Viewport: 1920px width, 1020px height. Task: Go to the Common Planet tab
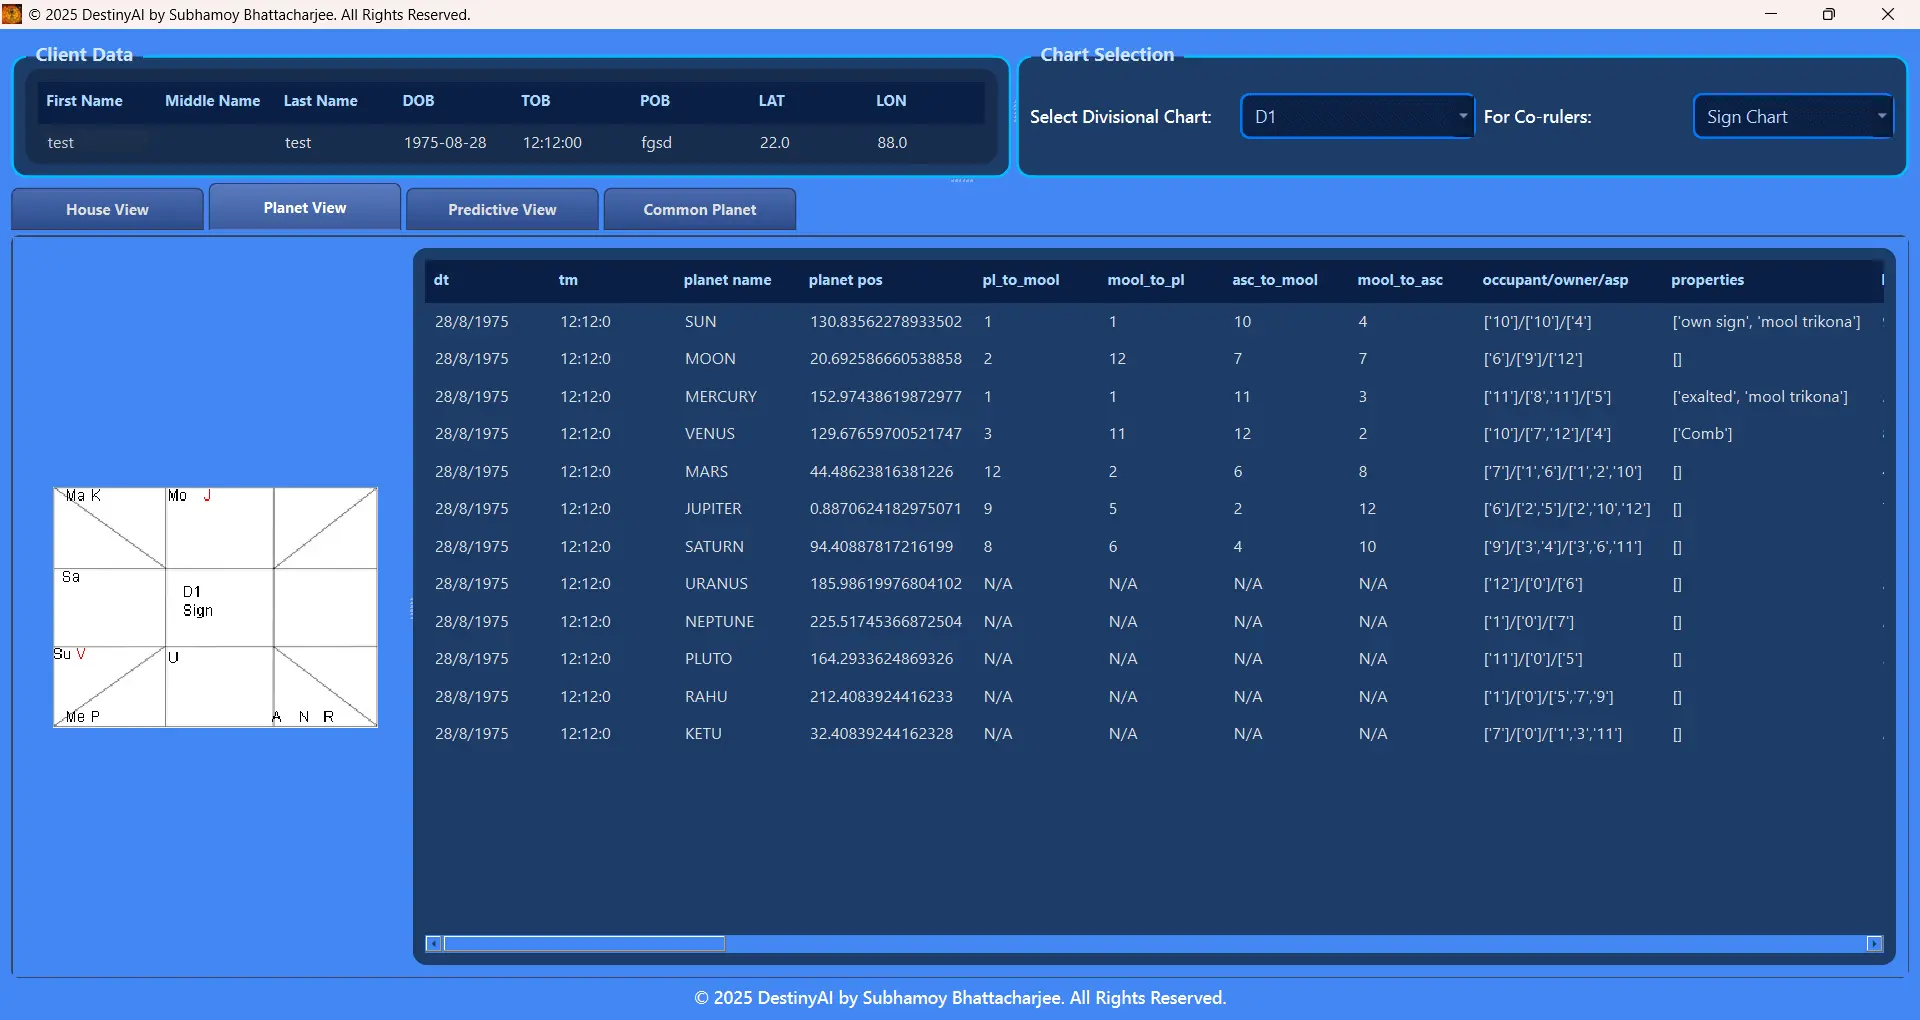coord(700,210)
